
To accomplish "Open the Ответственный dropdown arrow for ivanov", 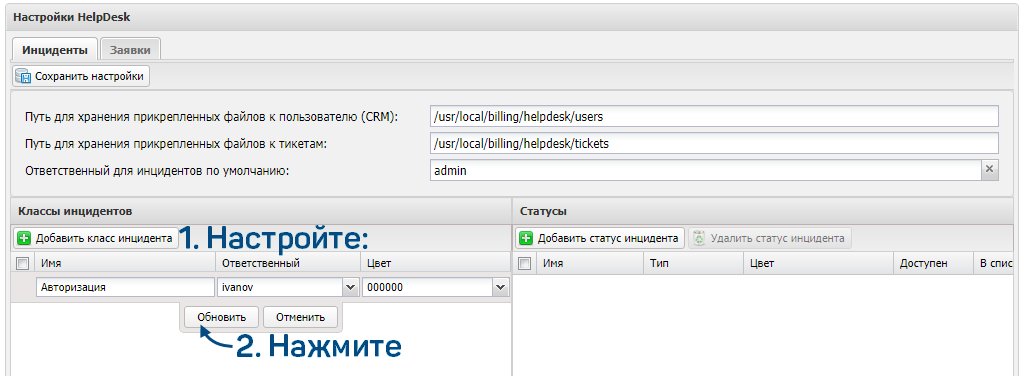I will point(351,287).
